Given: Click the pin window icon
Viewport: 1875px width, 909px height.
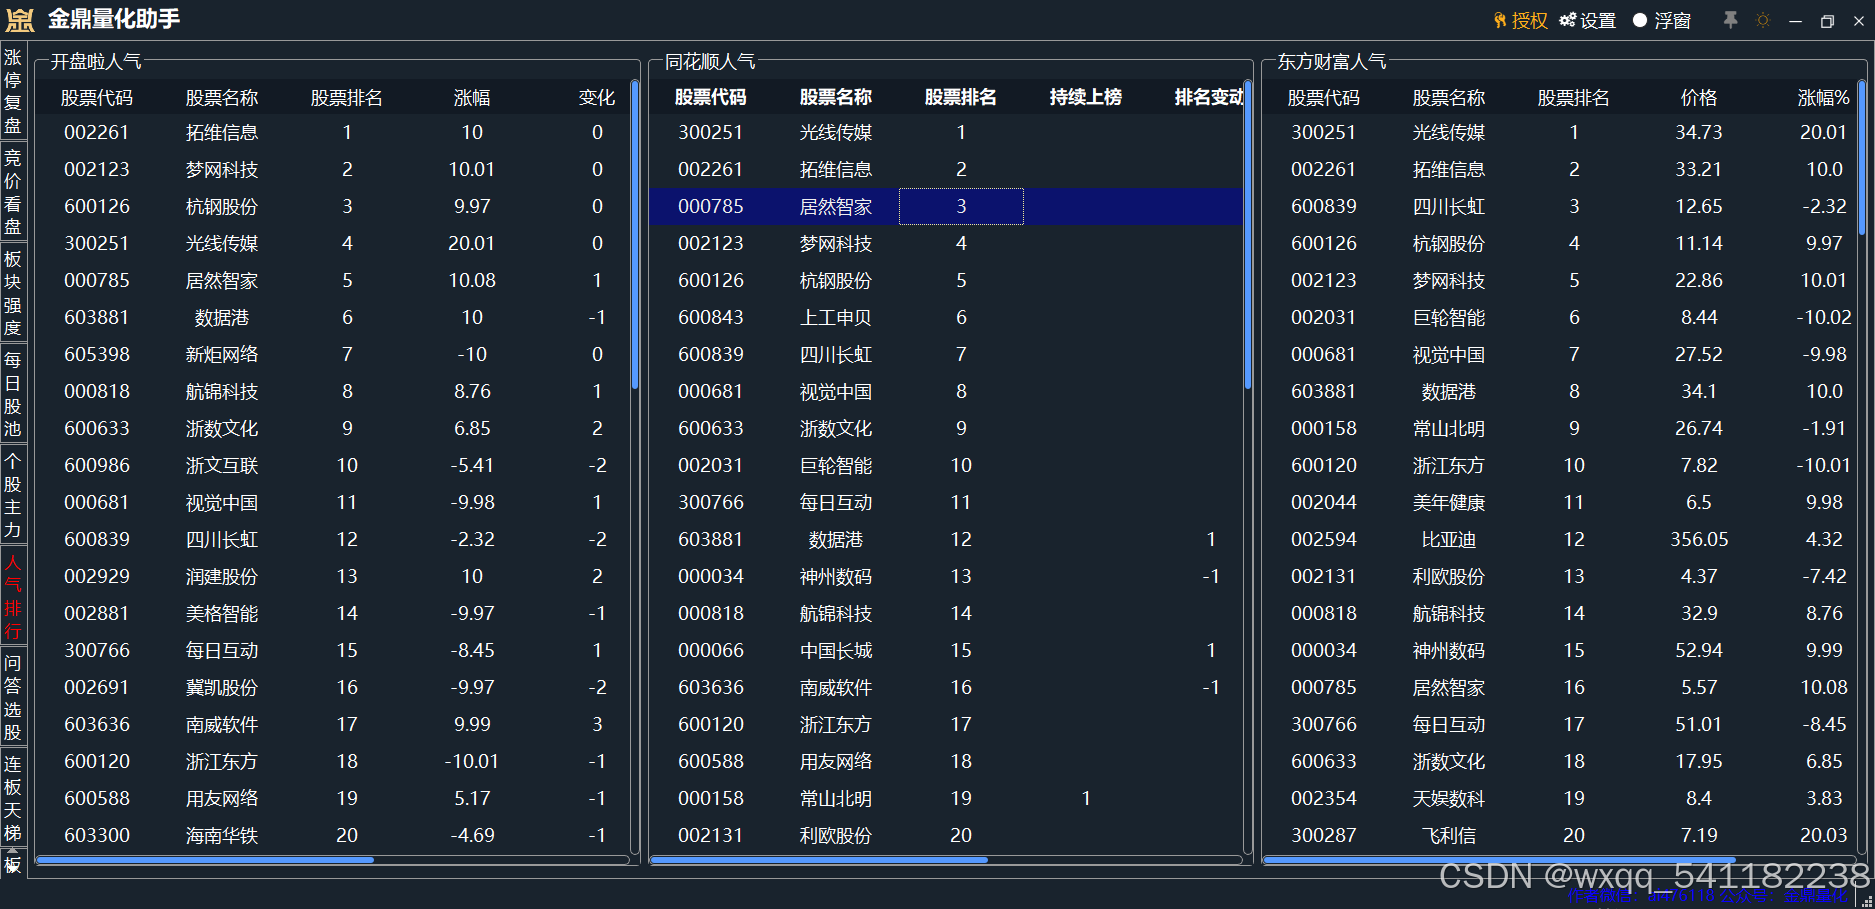Looking at the screenshot, I should [x=1730, y=20].
